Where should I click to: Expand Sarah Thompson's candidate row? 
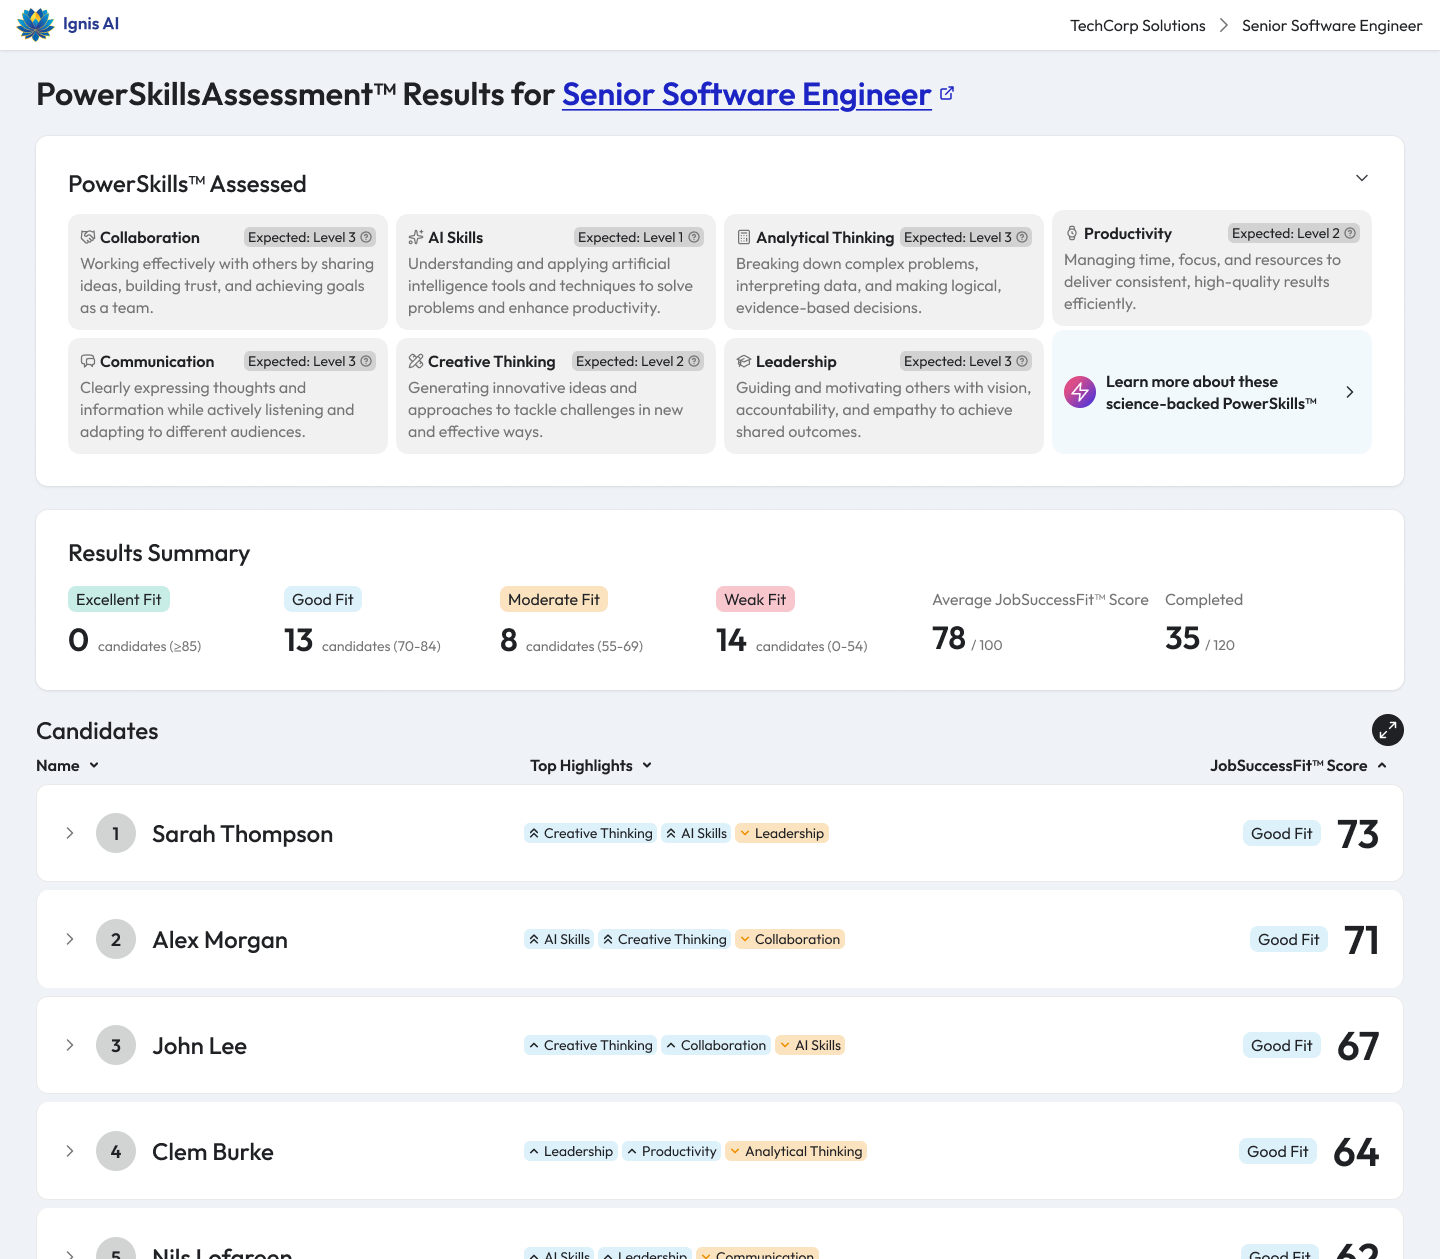70,833
